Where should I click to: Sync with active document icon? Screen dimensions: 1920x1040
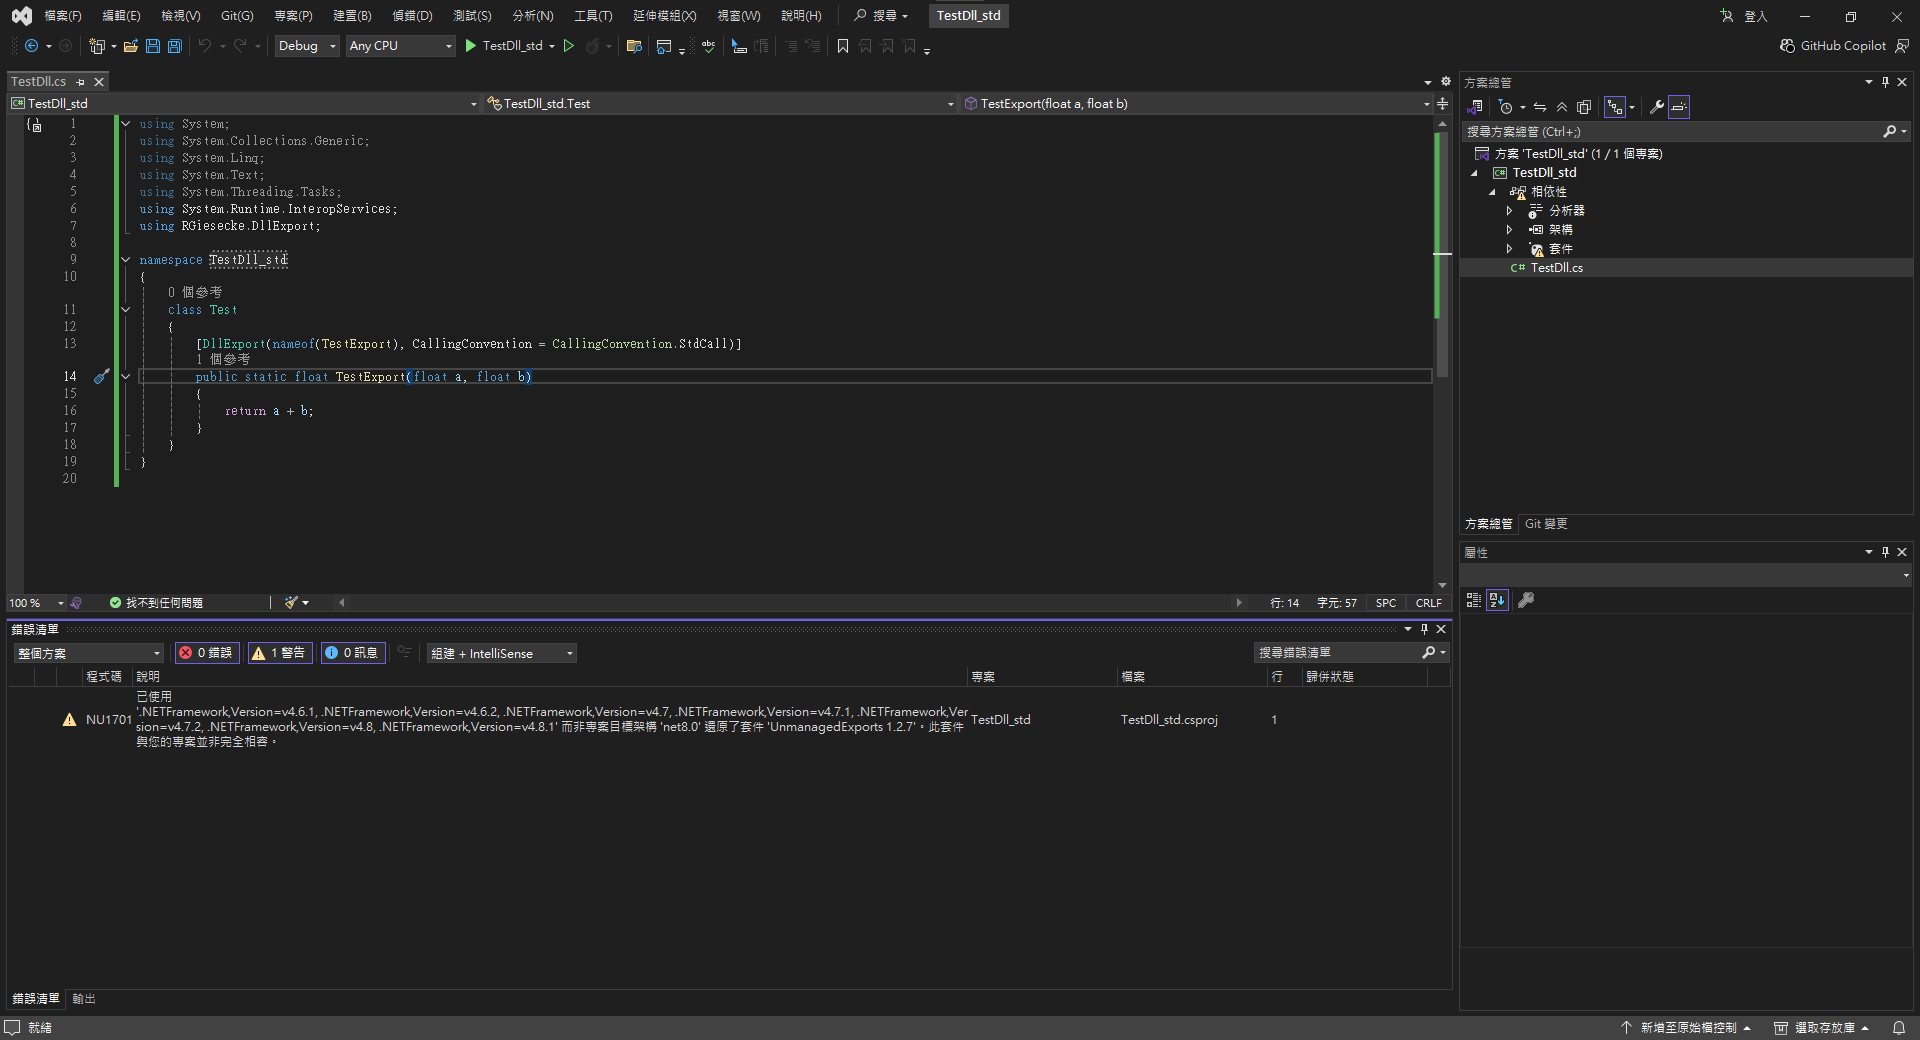coord(1540,107)
